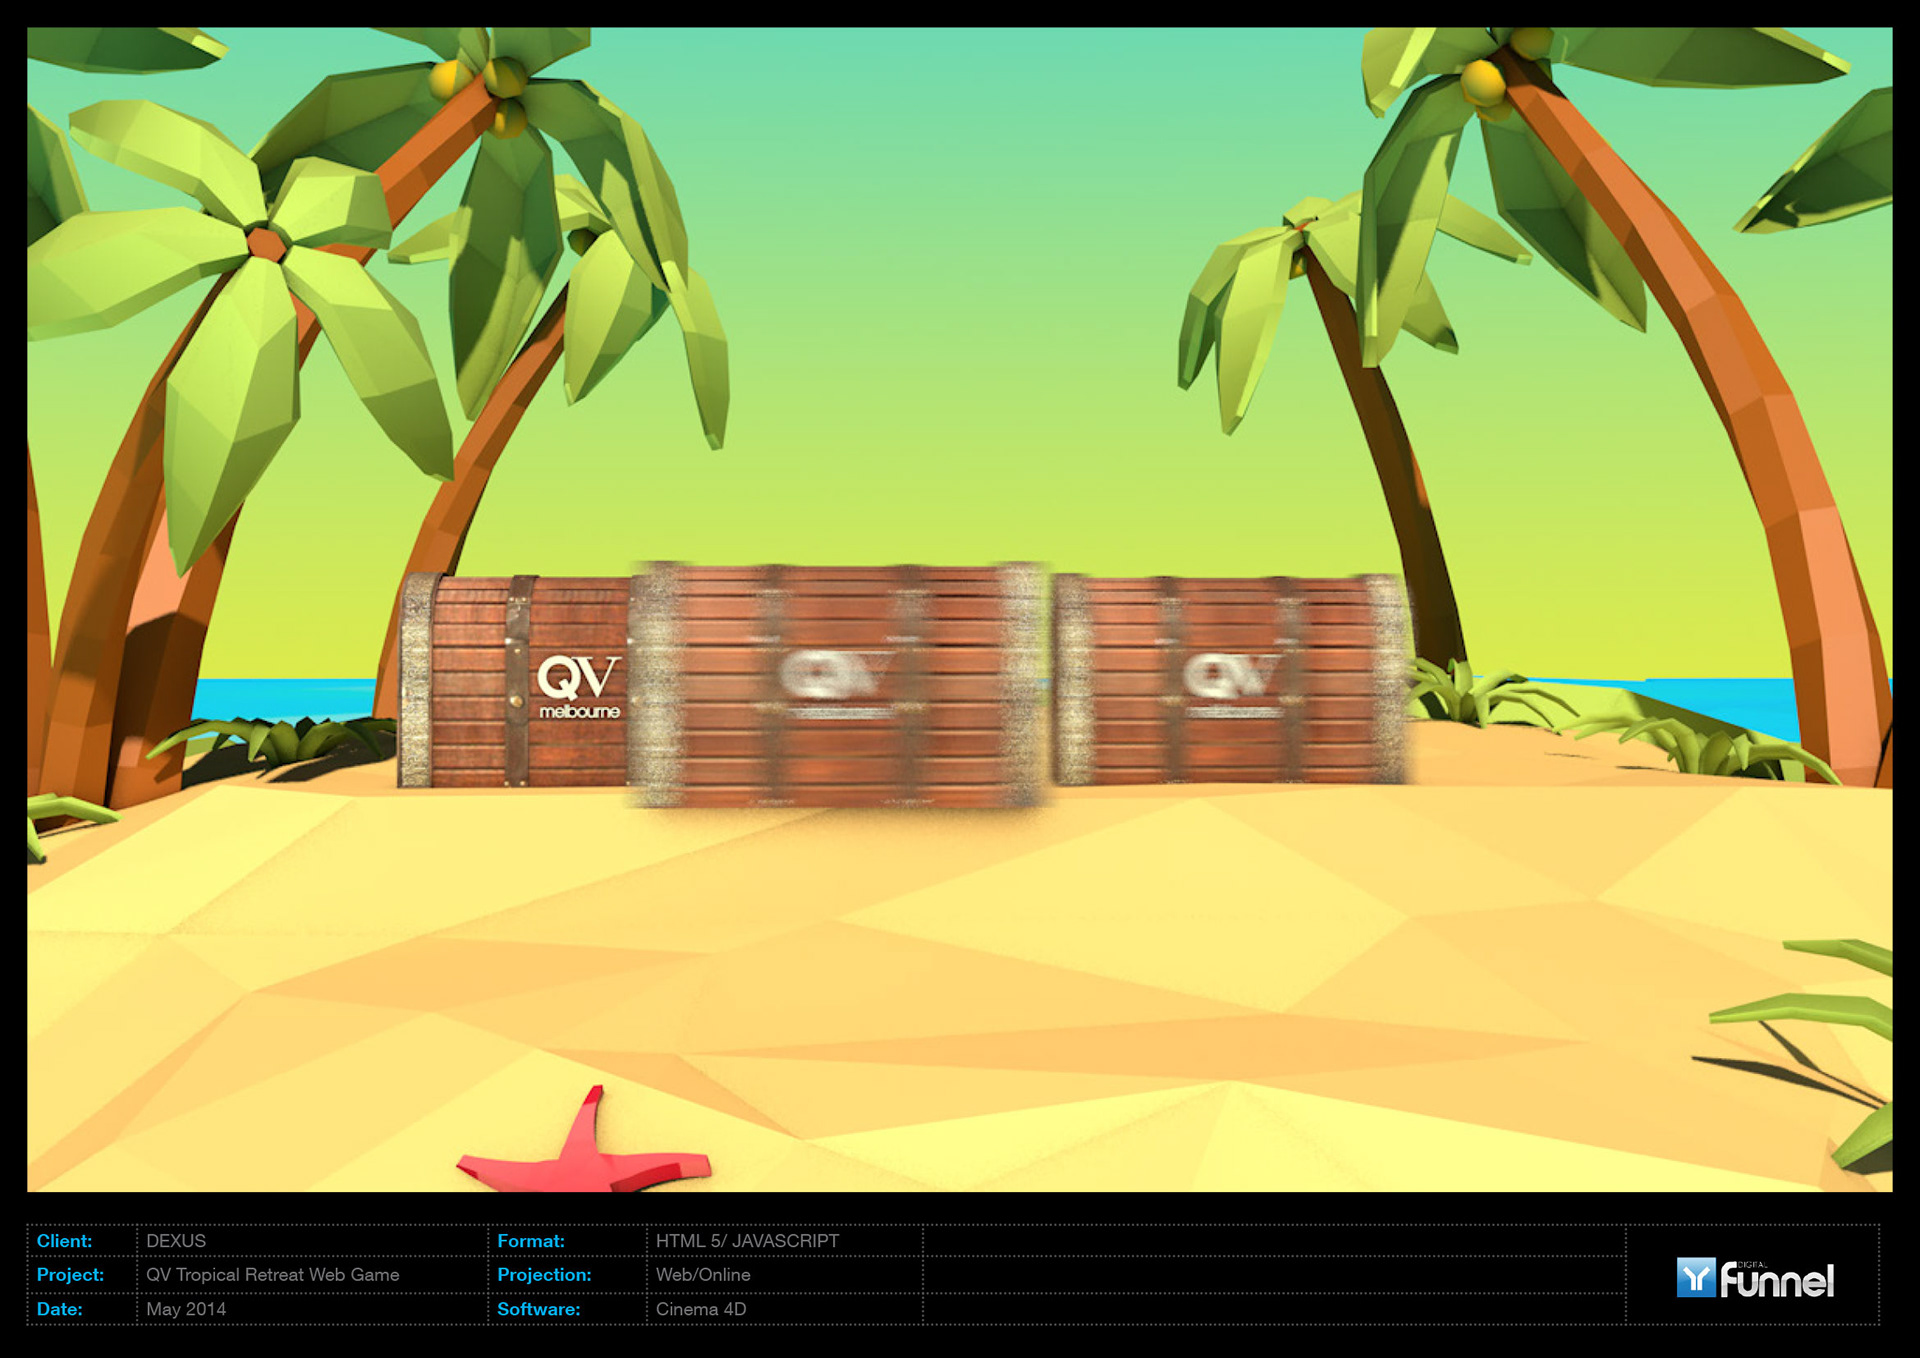Image resolution: width=1920 pixels, height=1358 pixels.
Task: Click the Cinema 4D software text
Action: [x=701, y=1309]
